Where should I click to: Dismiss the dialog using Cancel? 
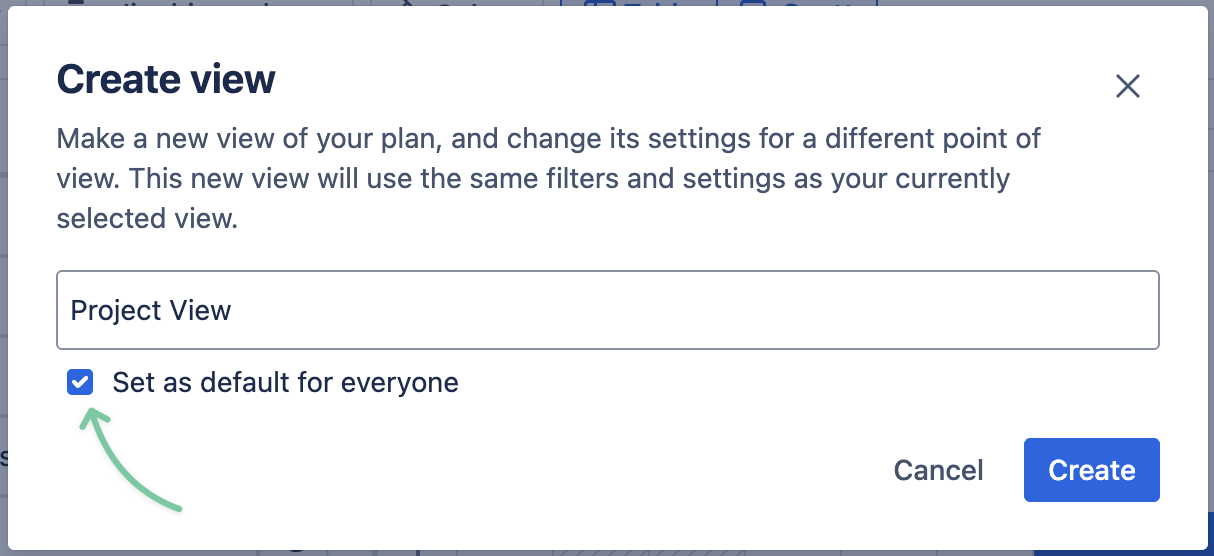pos(938,470)
